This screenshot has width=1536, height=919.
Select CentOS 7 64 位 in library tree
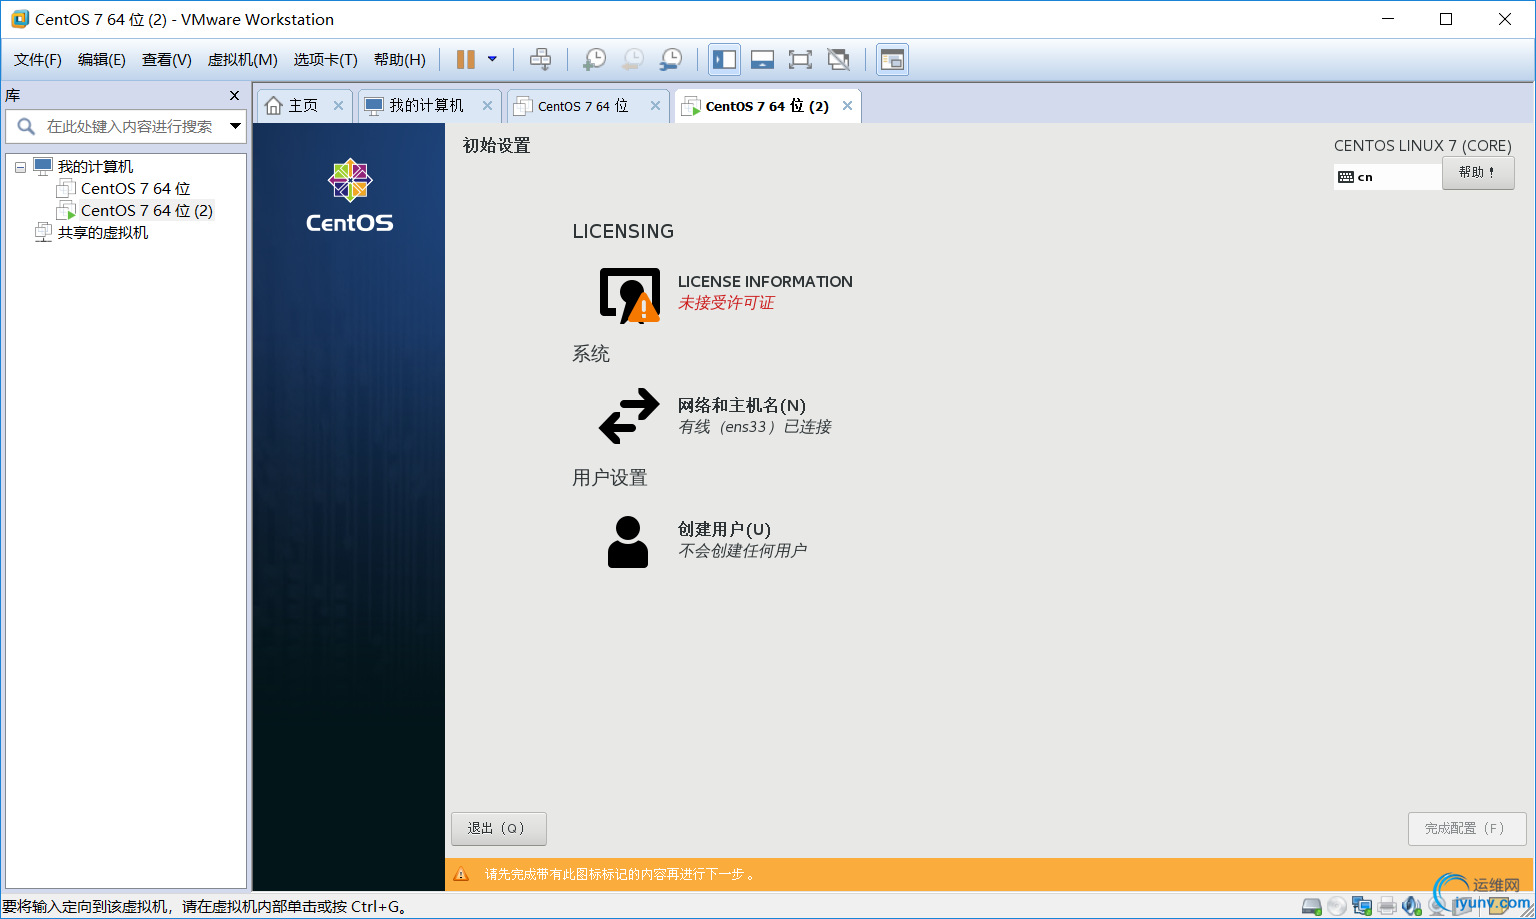(x=135, y=189)
